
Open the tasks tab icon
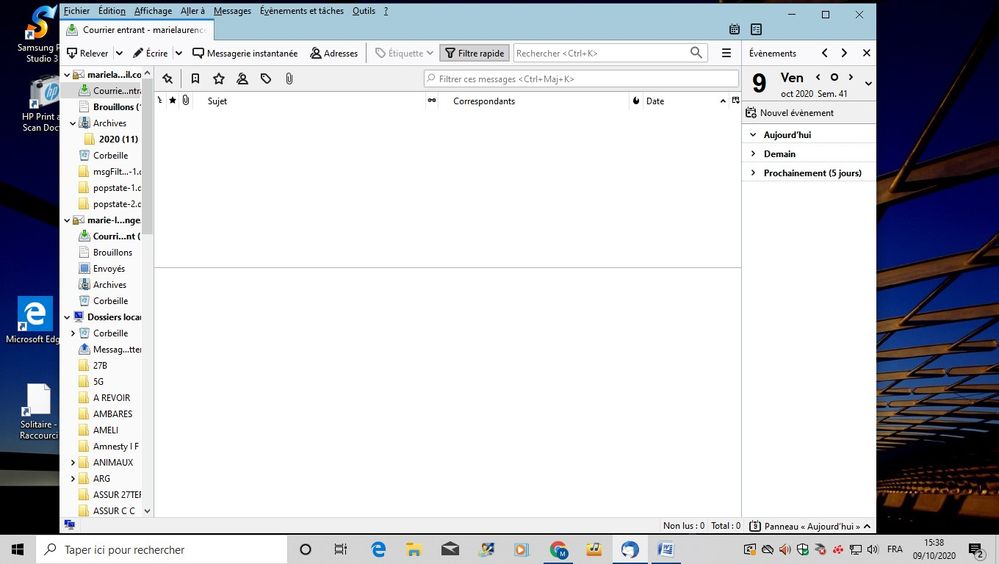(756, 30)
